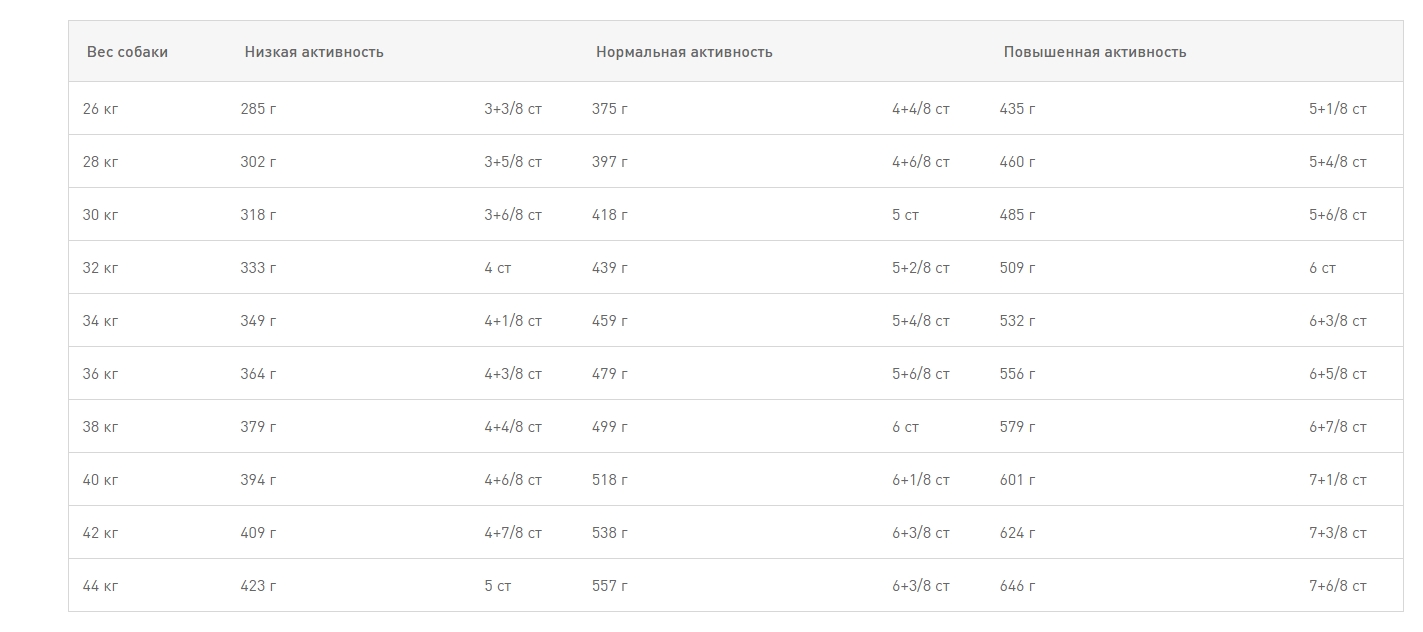Click the '7+6/8 ст' cup amount
1423x632 pixels.
coord(1337,586)
